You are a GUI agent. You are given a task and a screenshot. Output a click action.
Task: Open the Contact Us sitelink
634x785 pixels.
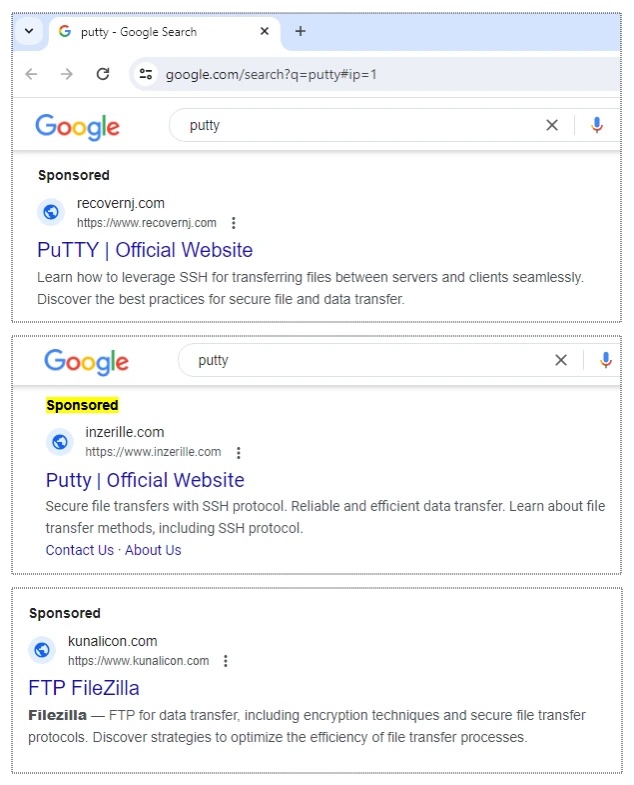pyautogui.click(x=80, y=550)
